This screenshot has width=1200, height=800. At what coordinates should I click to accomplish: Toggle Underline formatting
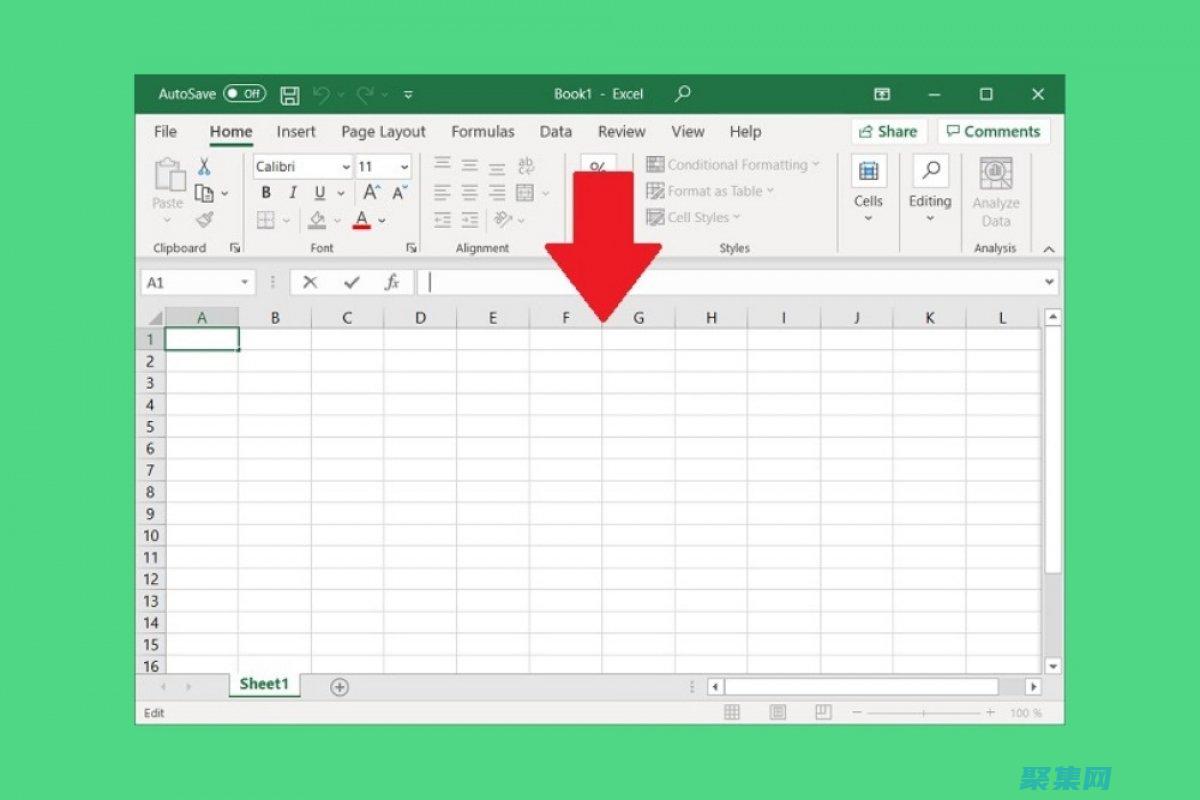click(x=320, y=193)
